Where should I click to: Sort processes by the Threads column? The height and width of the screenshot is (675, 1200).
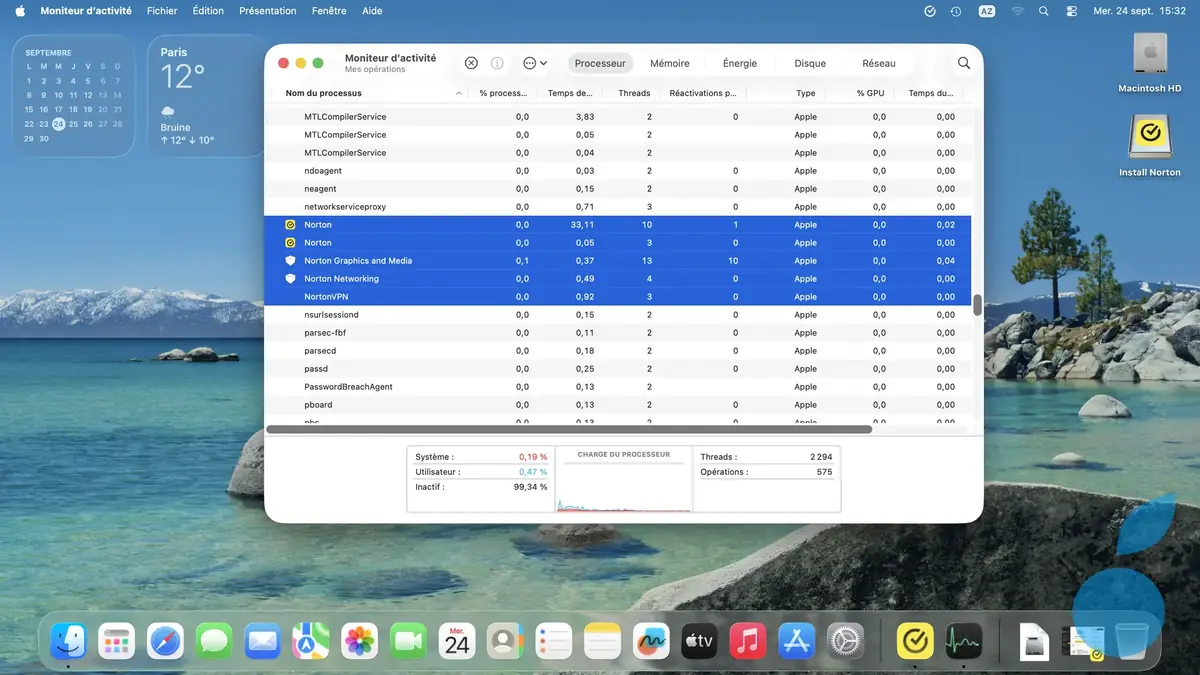[x=633, y=92]
